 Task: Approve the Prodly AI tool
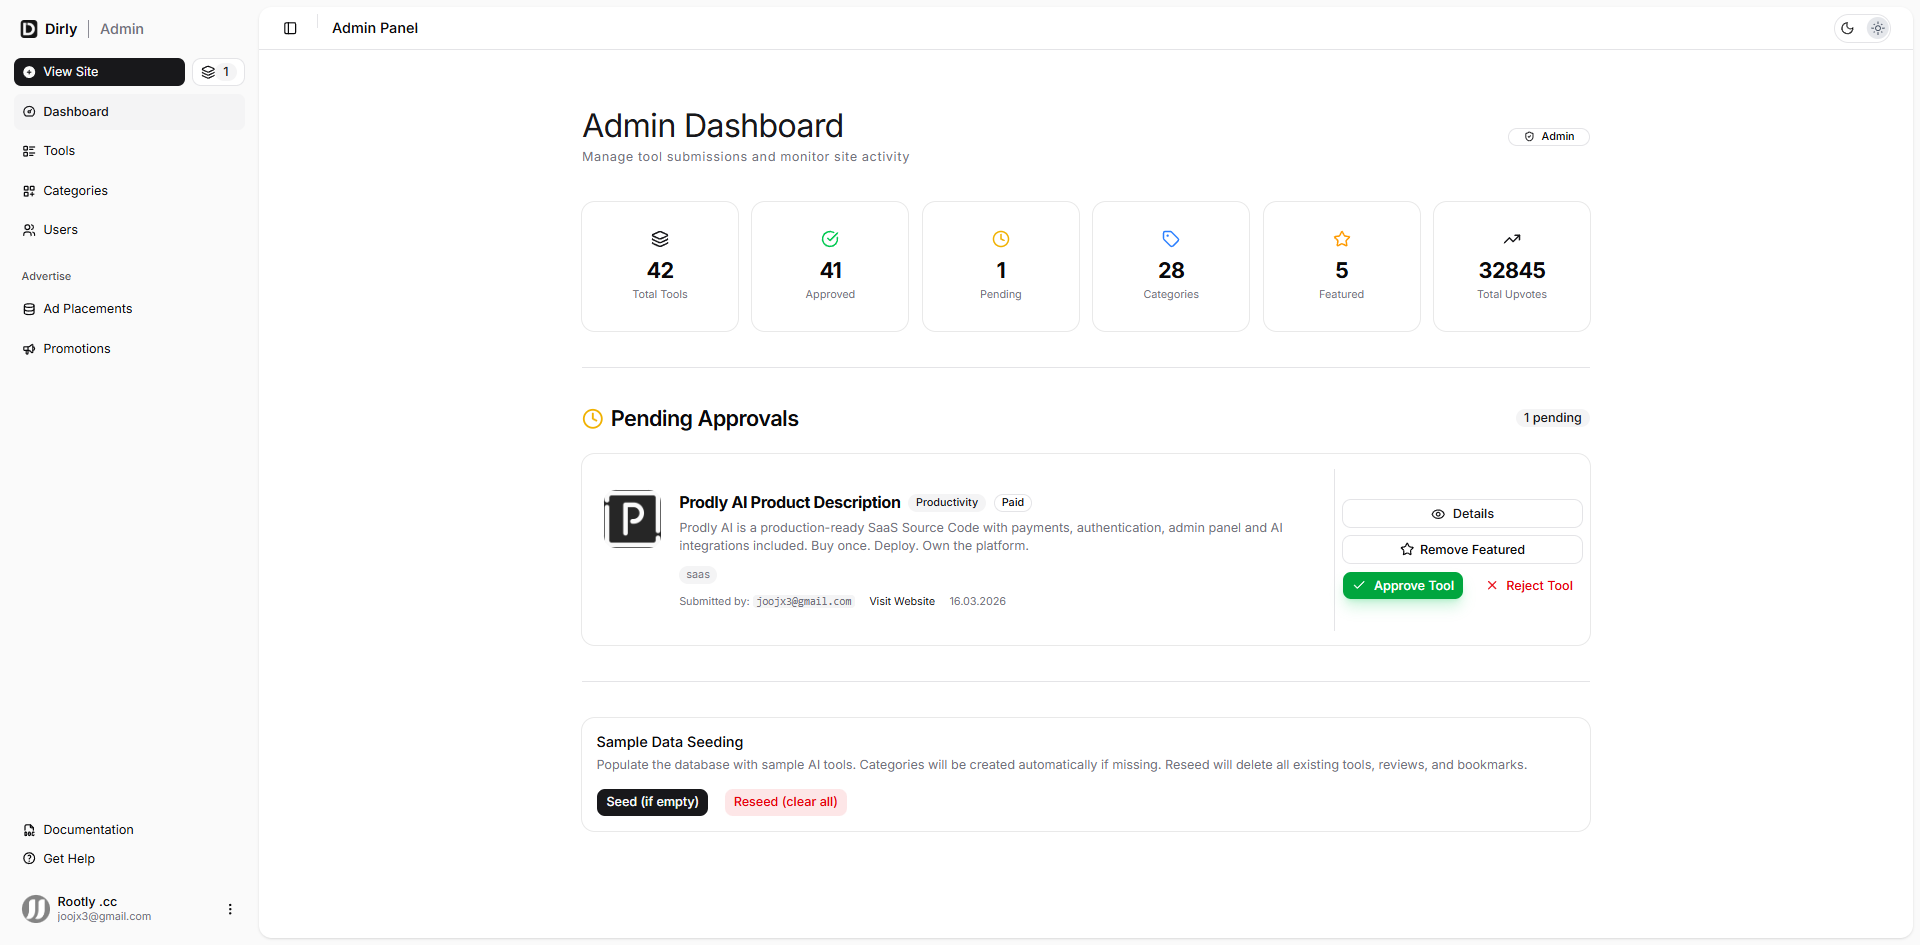tap(1402, 586)
